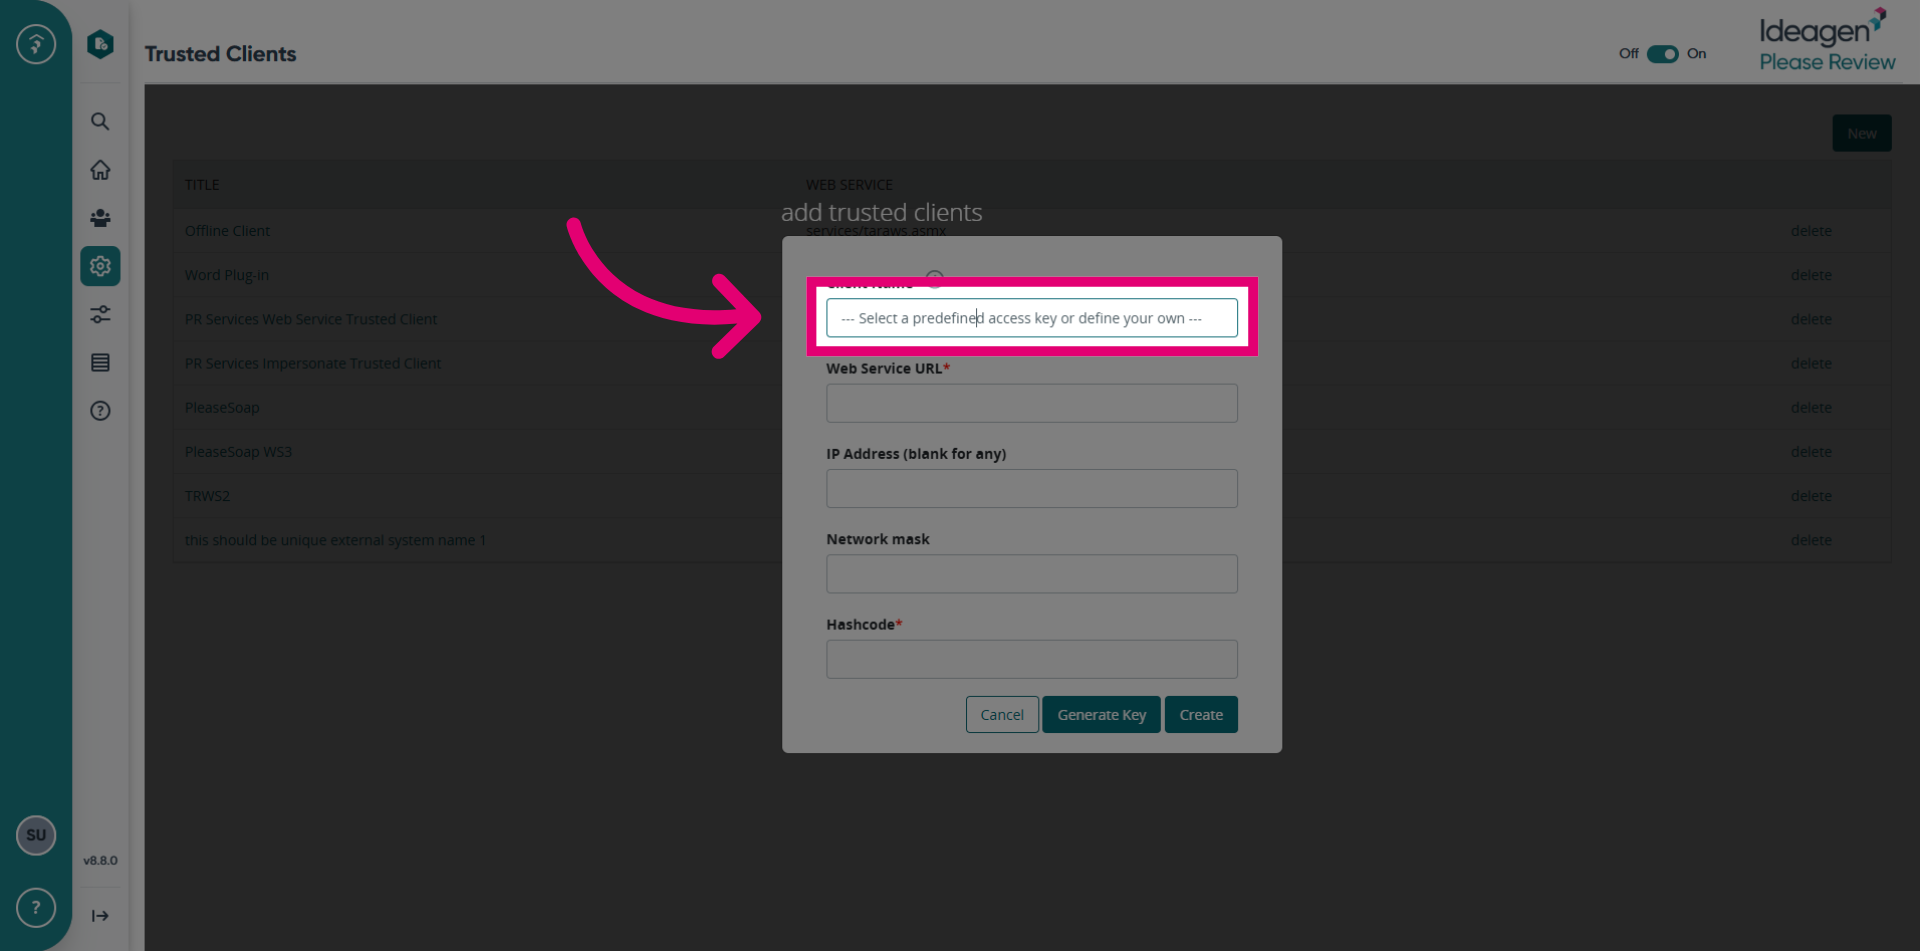Delete the Word Plug-in row
The image size is (1920, 951).
1811,275
